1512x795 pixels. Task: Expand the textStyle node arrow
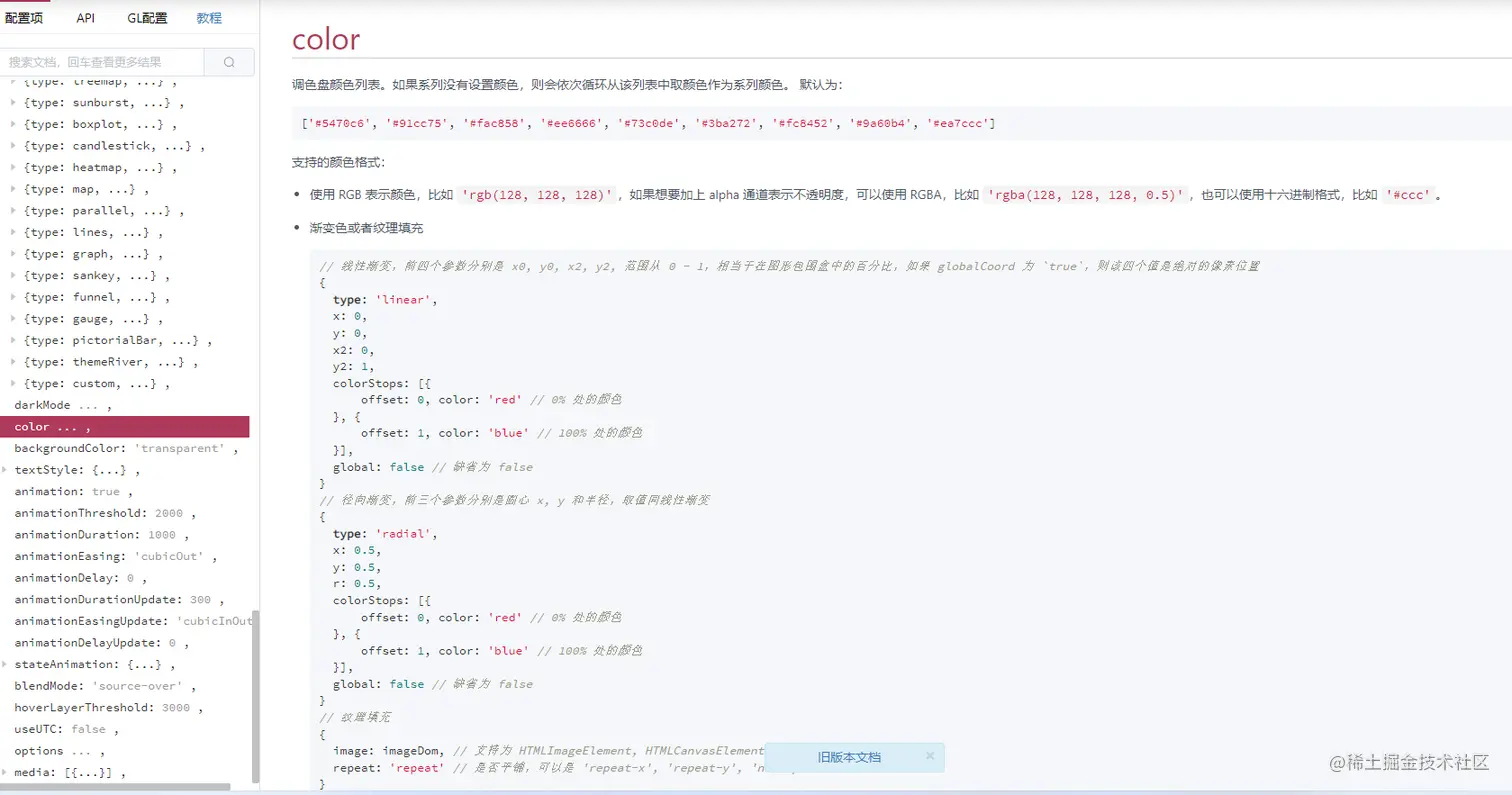point(5,469)
